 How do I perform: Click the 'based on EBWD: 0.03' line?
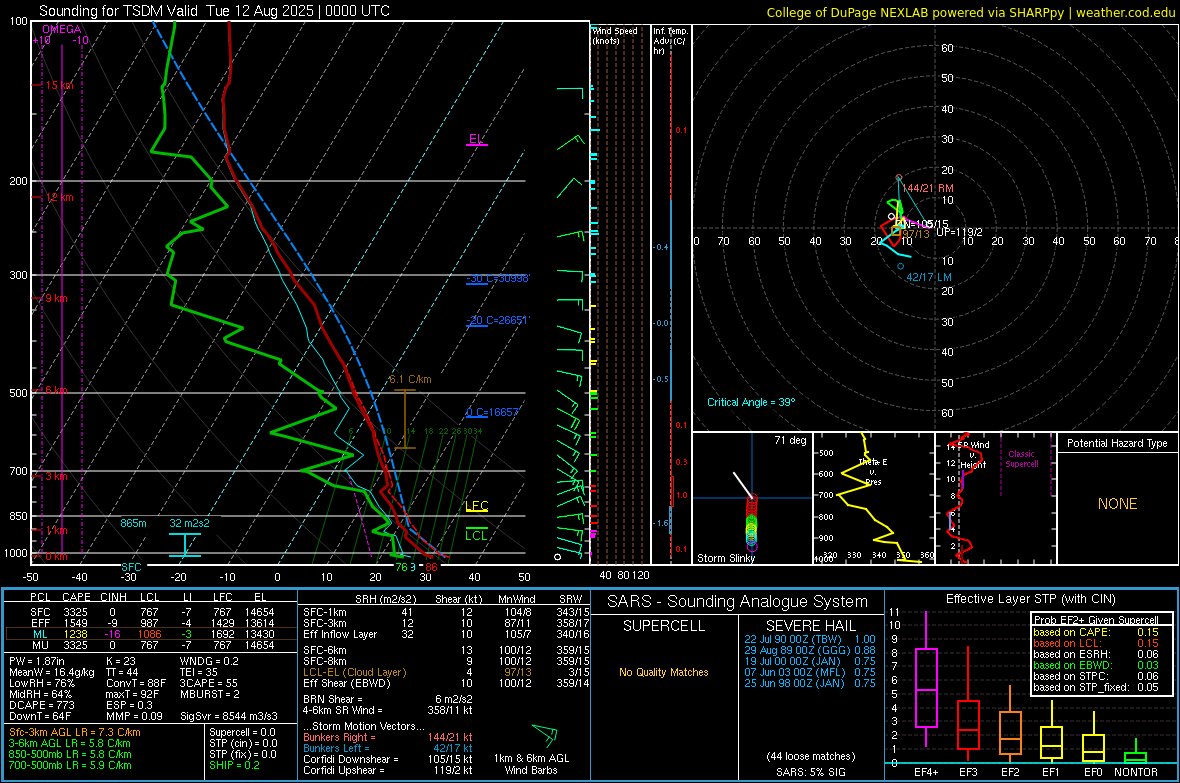pyautogui.click(x=1096, y=665)
